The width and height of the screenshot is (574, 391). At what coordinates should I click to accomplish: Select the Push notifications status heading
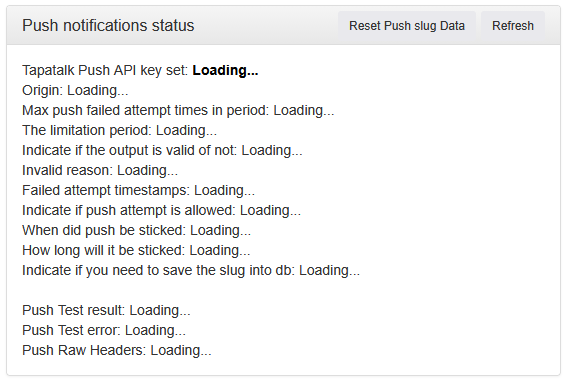coord(108,26)
